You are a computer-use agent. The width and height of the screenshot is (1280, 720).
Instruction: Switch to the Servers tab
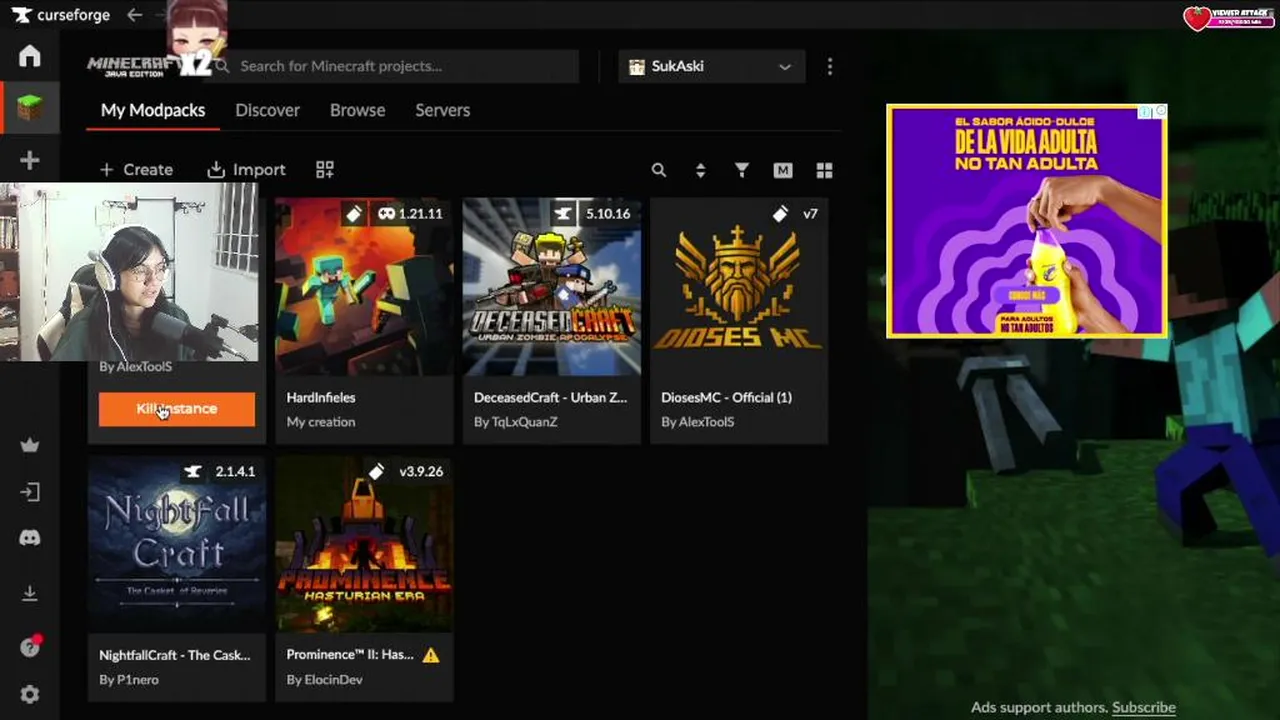(442, 110)
